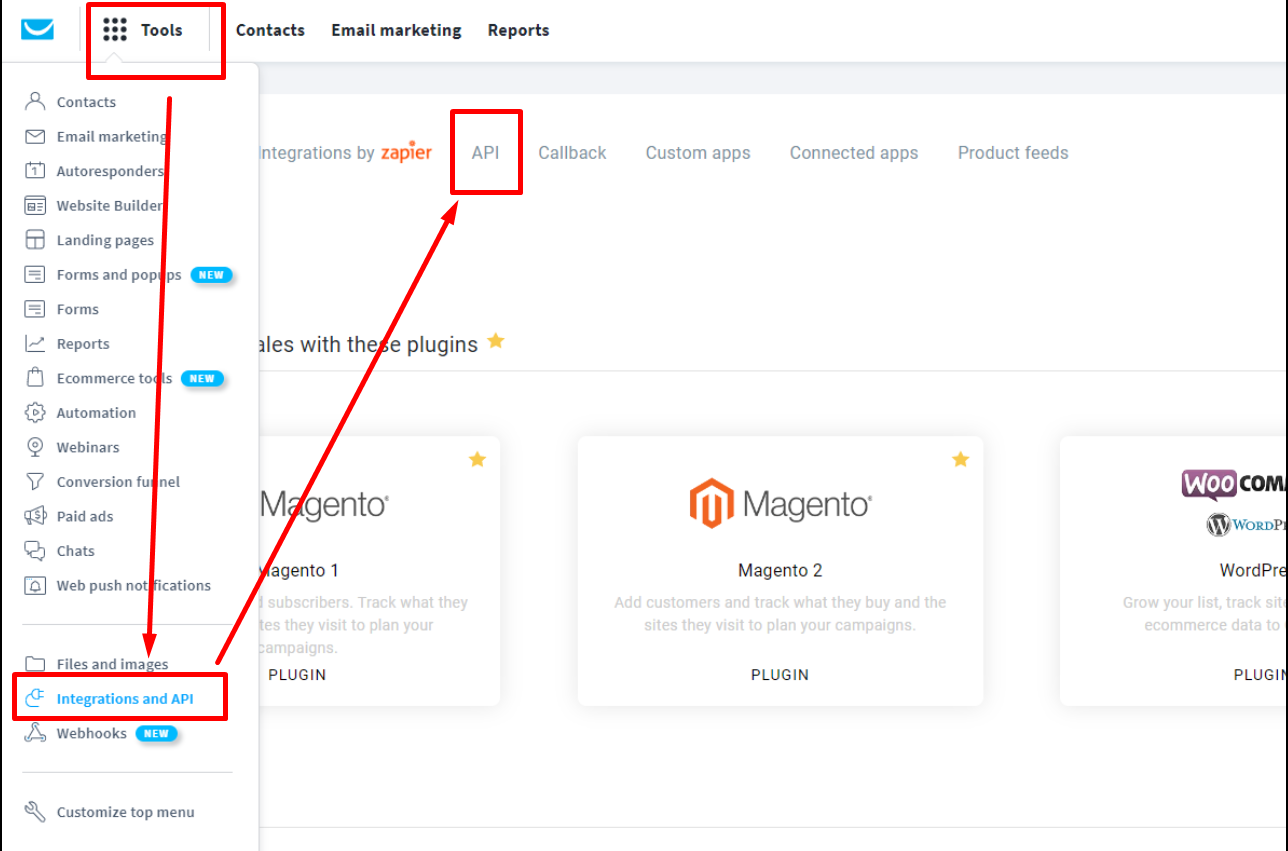
Task: Click the Website Builder icon in sidebar
Action: click(x=35, y=206)
